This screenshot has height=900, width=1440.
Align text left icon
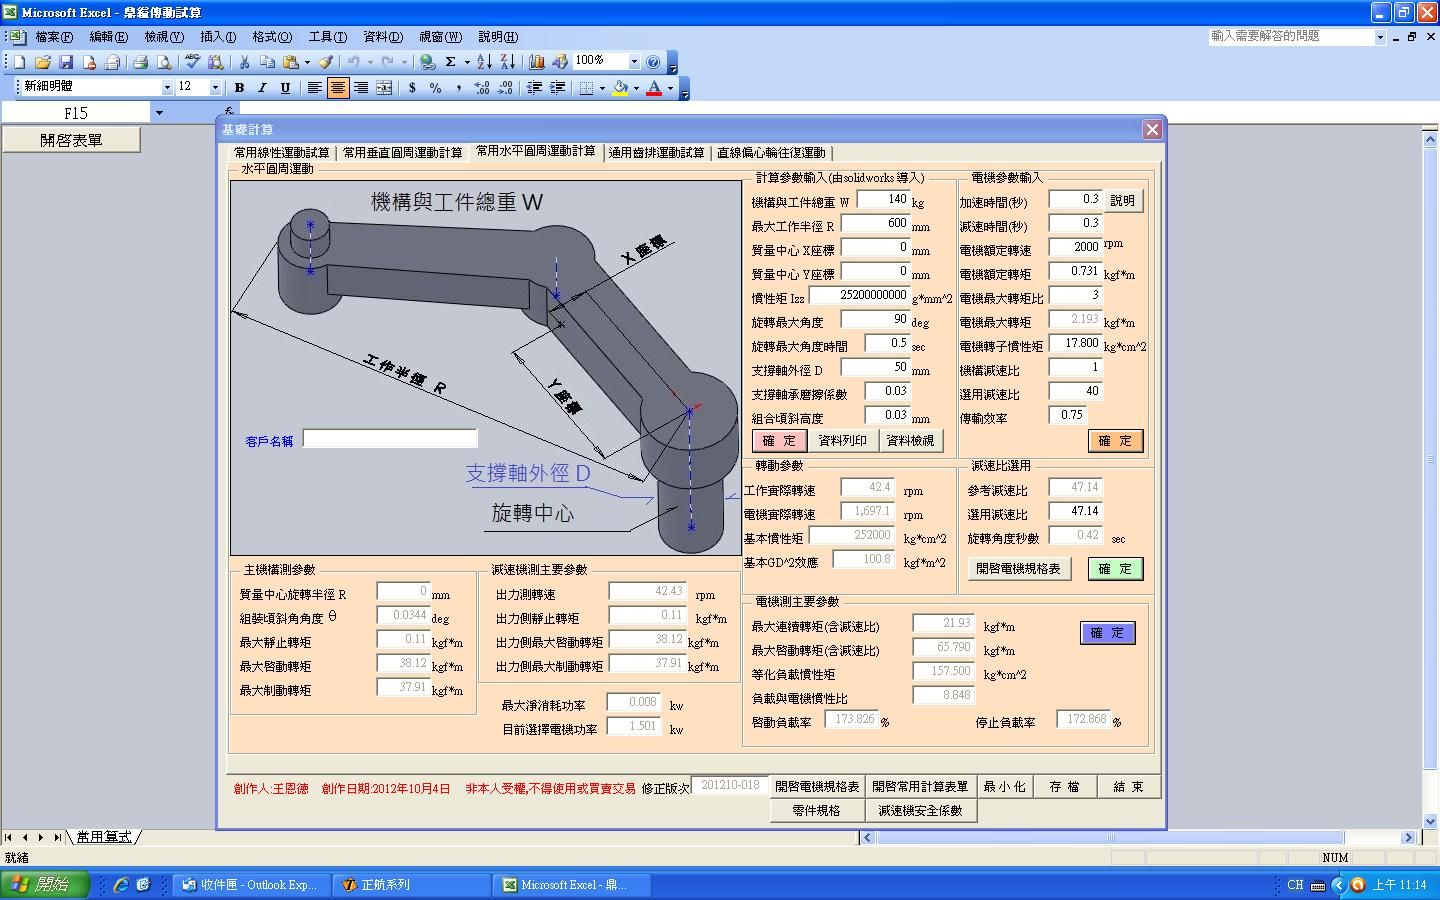(x=314, y=88)
